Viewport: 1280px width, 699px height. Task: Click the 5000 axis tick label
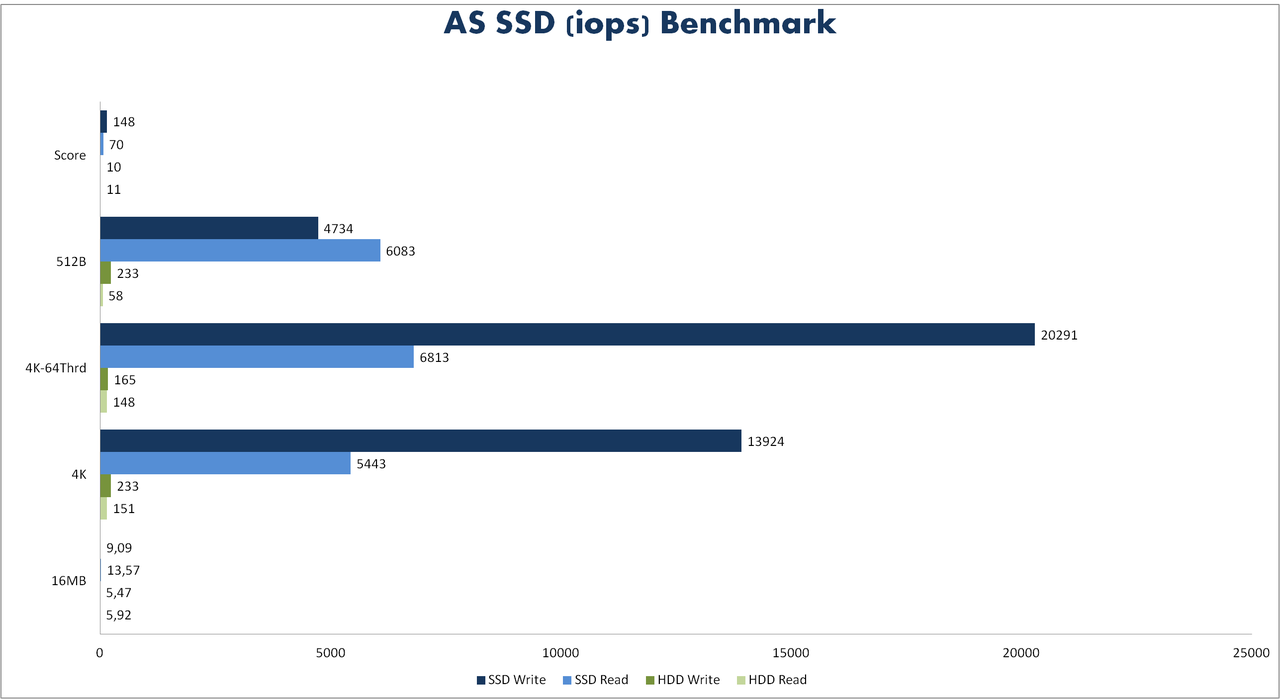pyautogui.click(x=330, y=653)
